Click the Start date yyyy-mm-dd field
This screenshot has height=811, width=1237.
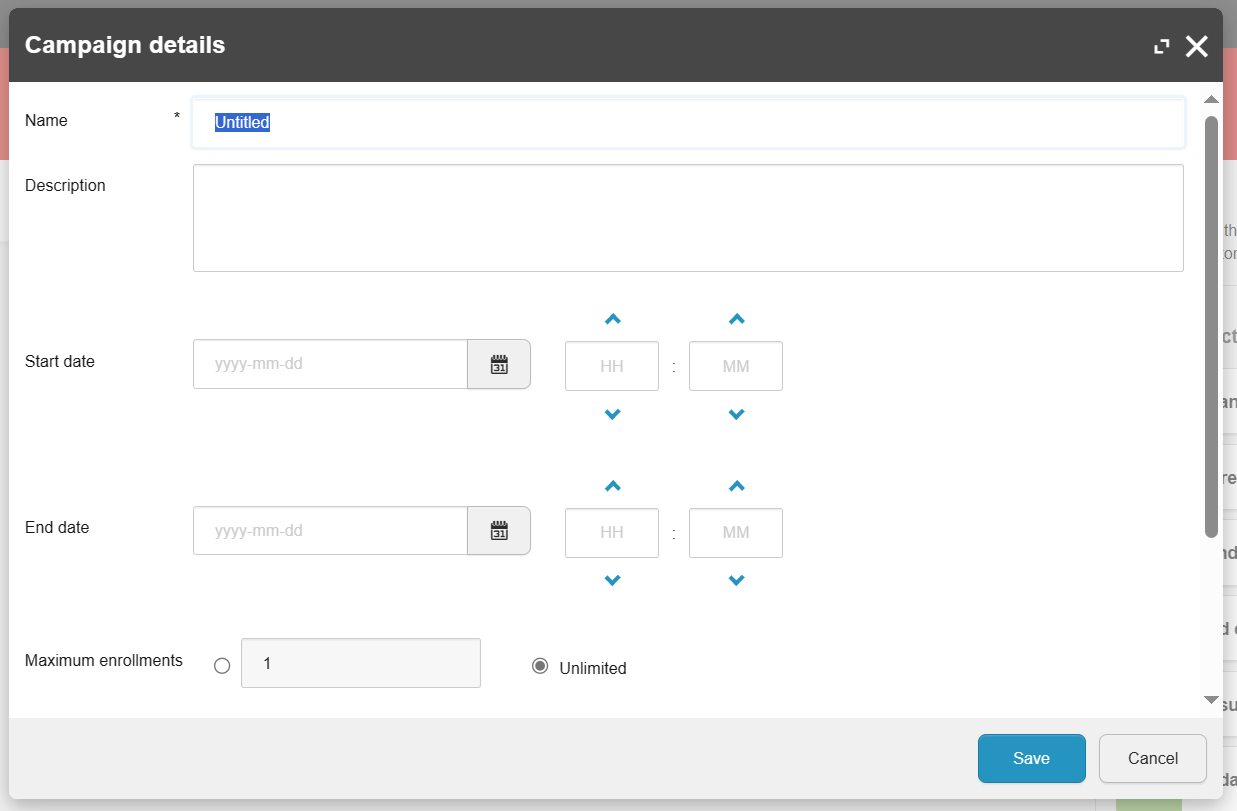click(330, 364)
